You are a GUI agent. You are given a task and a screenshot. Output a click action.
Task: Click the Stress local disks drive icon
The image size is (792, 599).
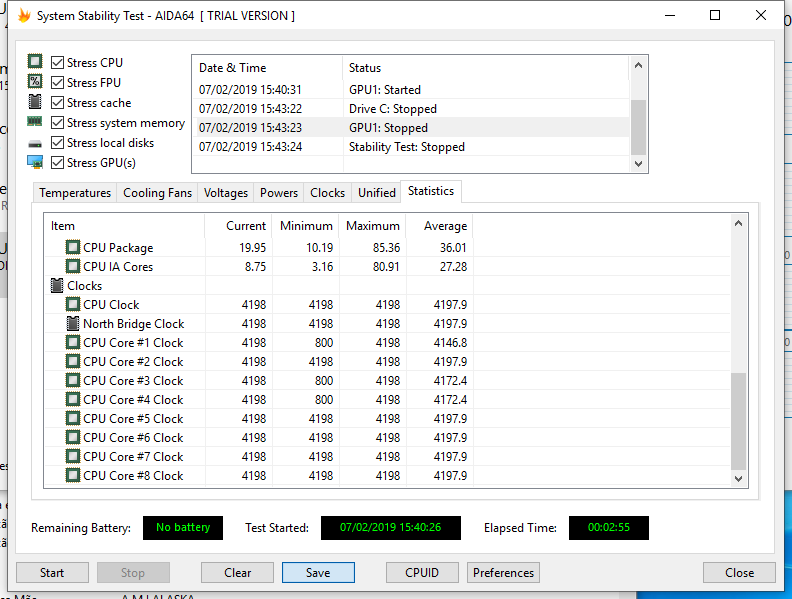coord(35,144)
